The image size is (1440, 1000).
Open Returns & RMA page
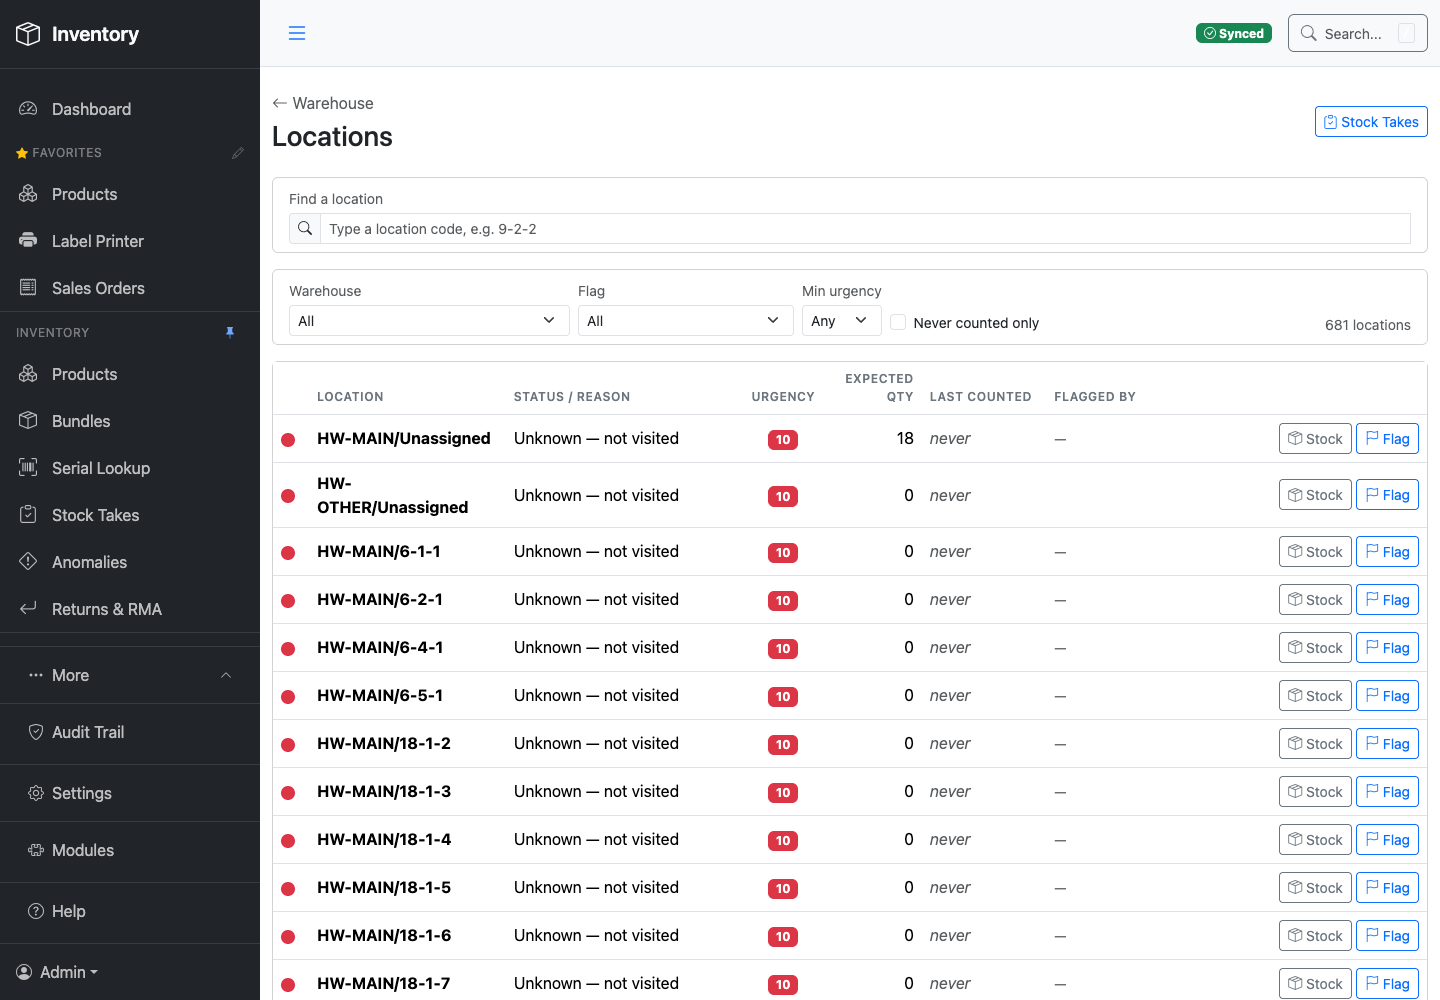pyautogui.click(x=130, y=609)
